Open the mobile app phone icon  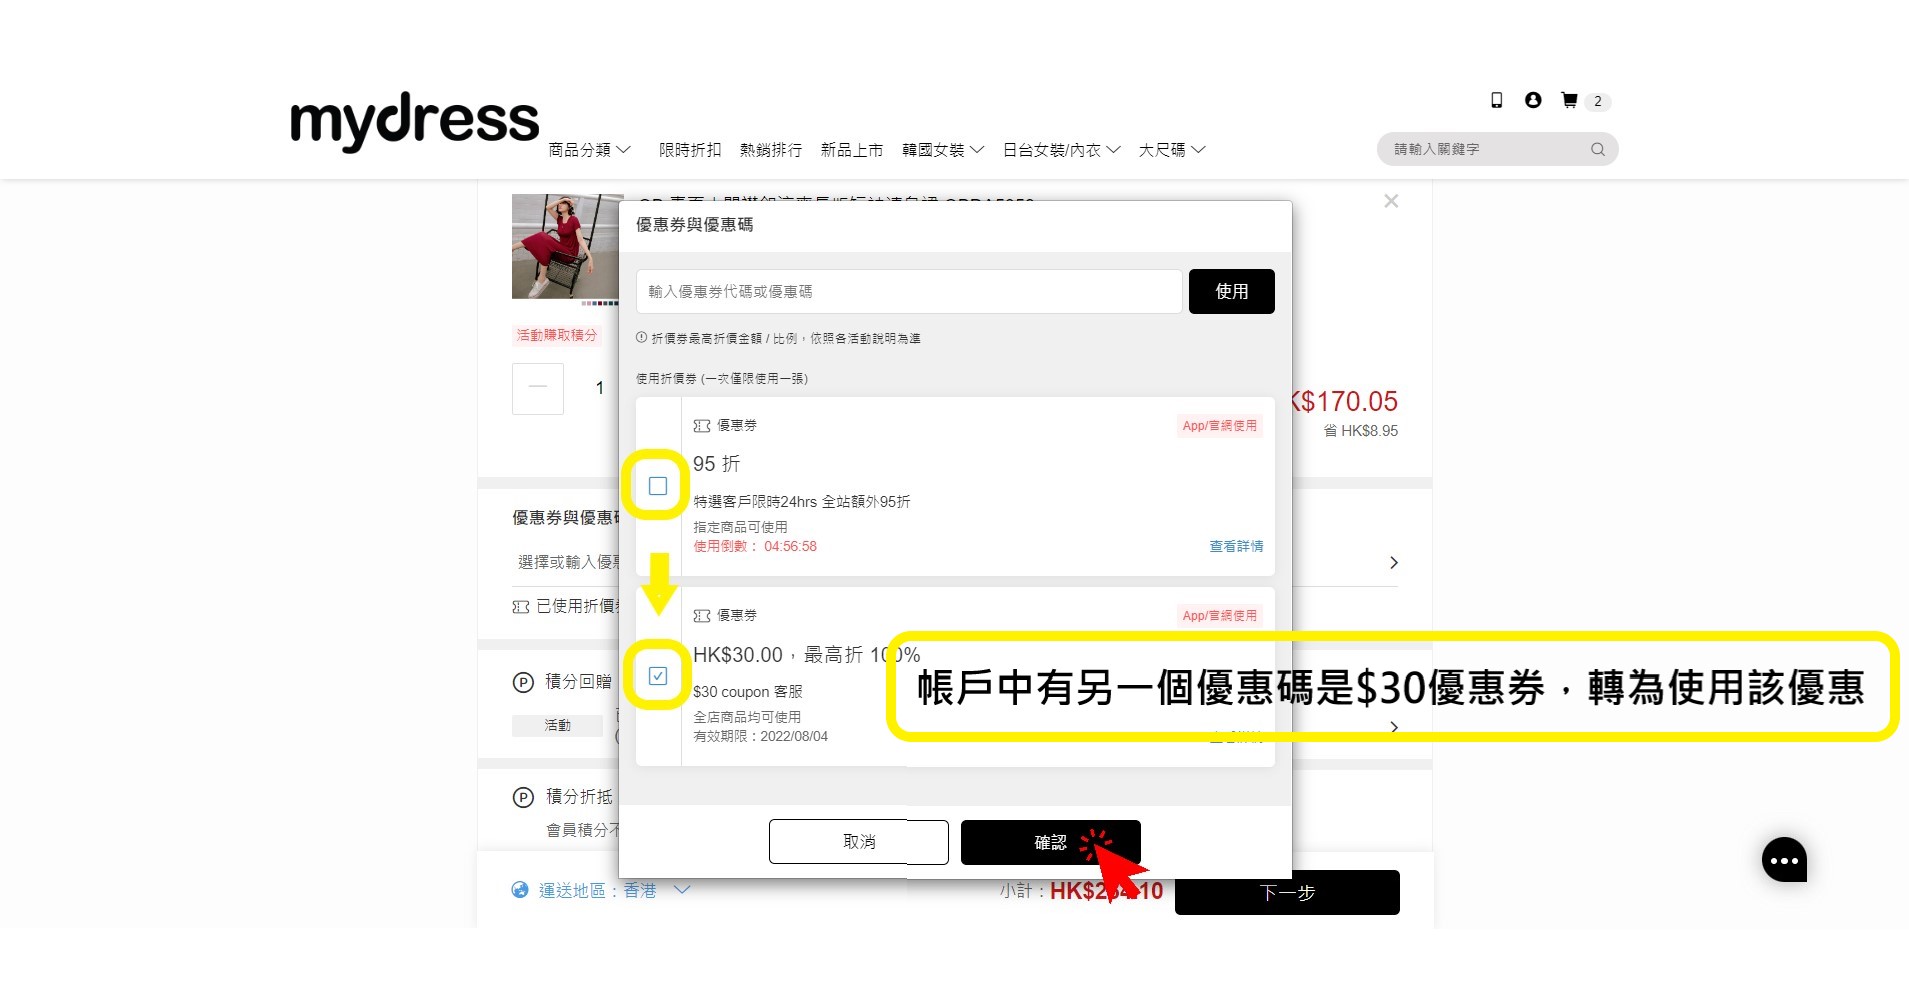1496,100
